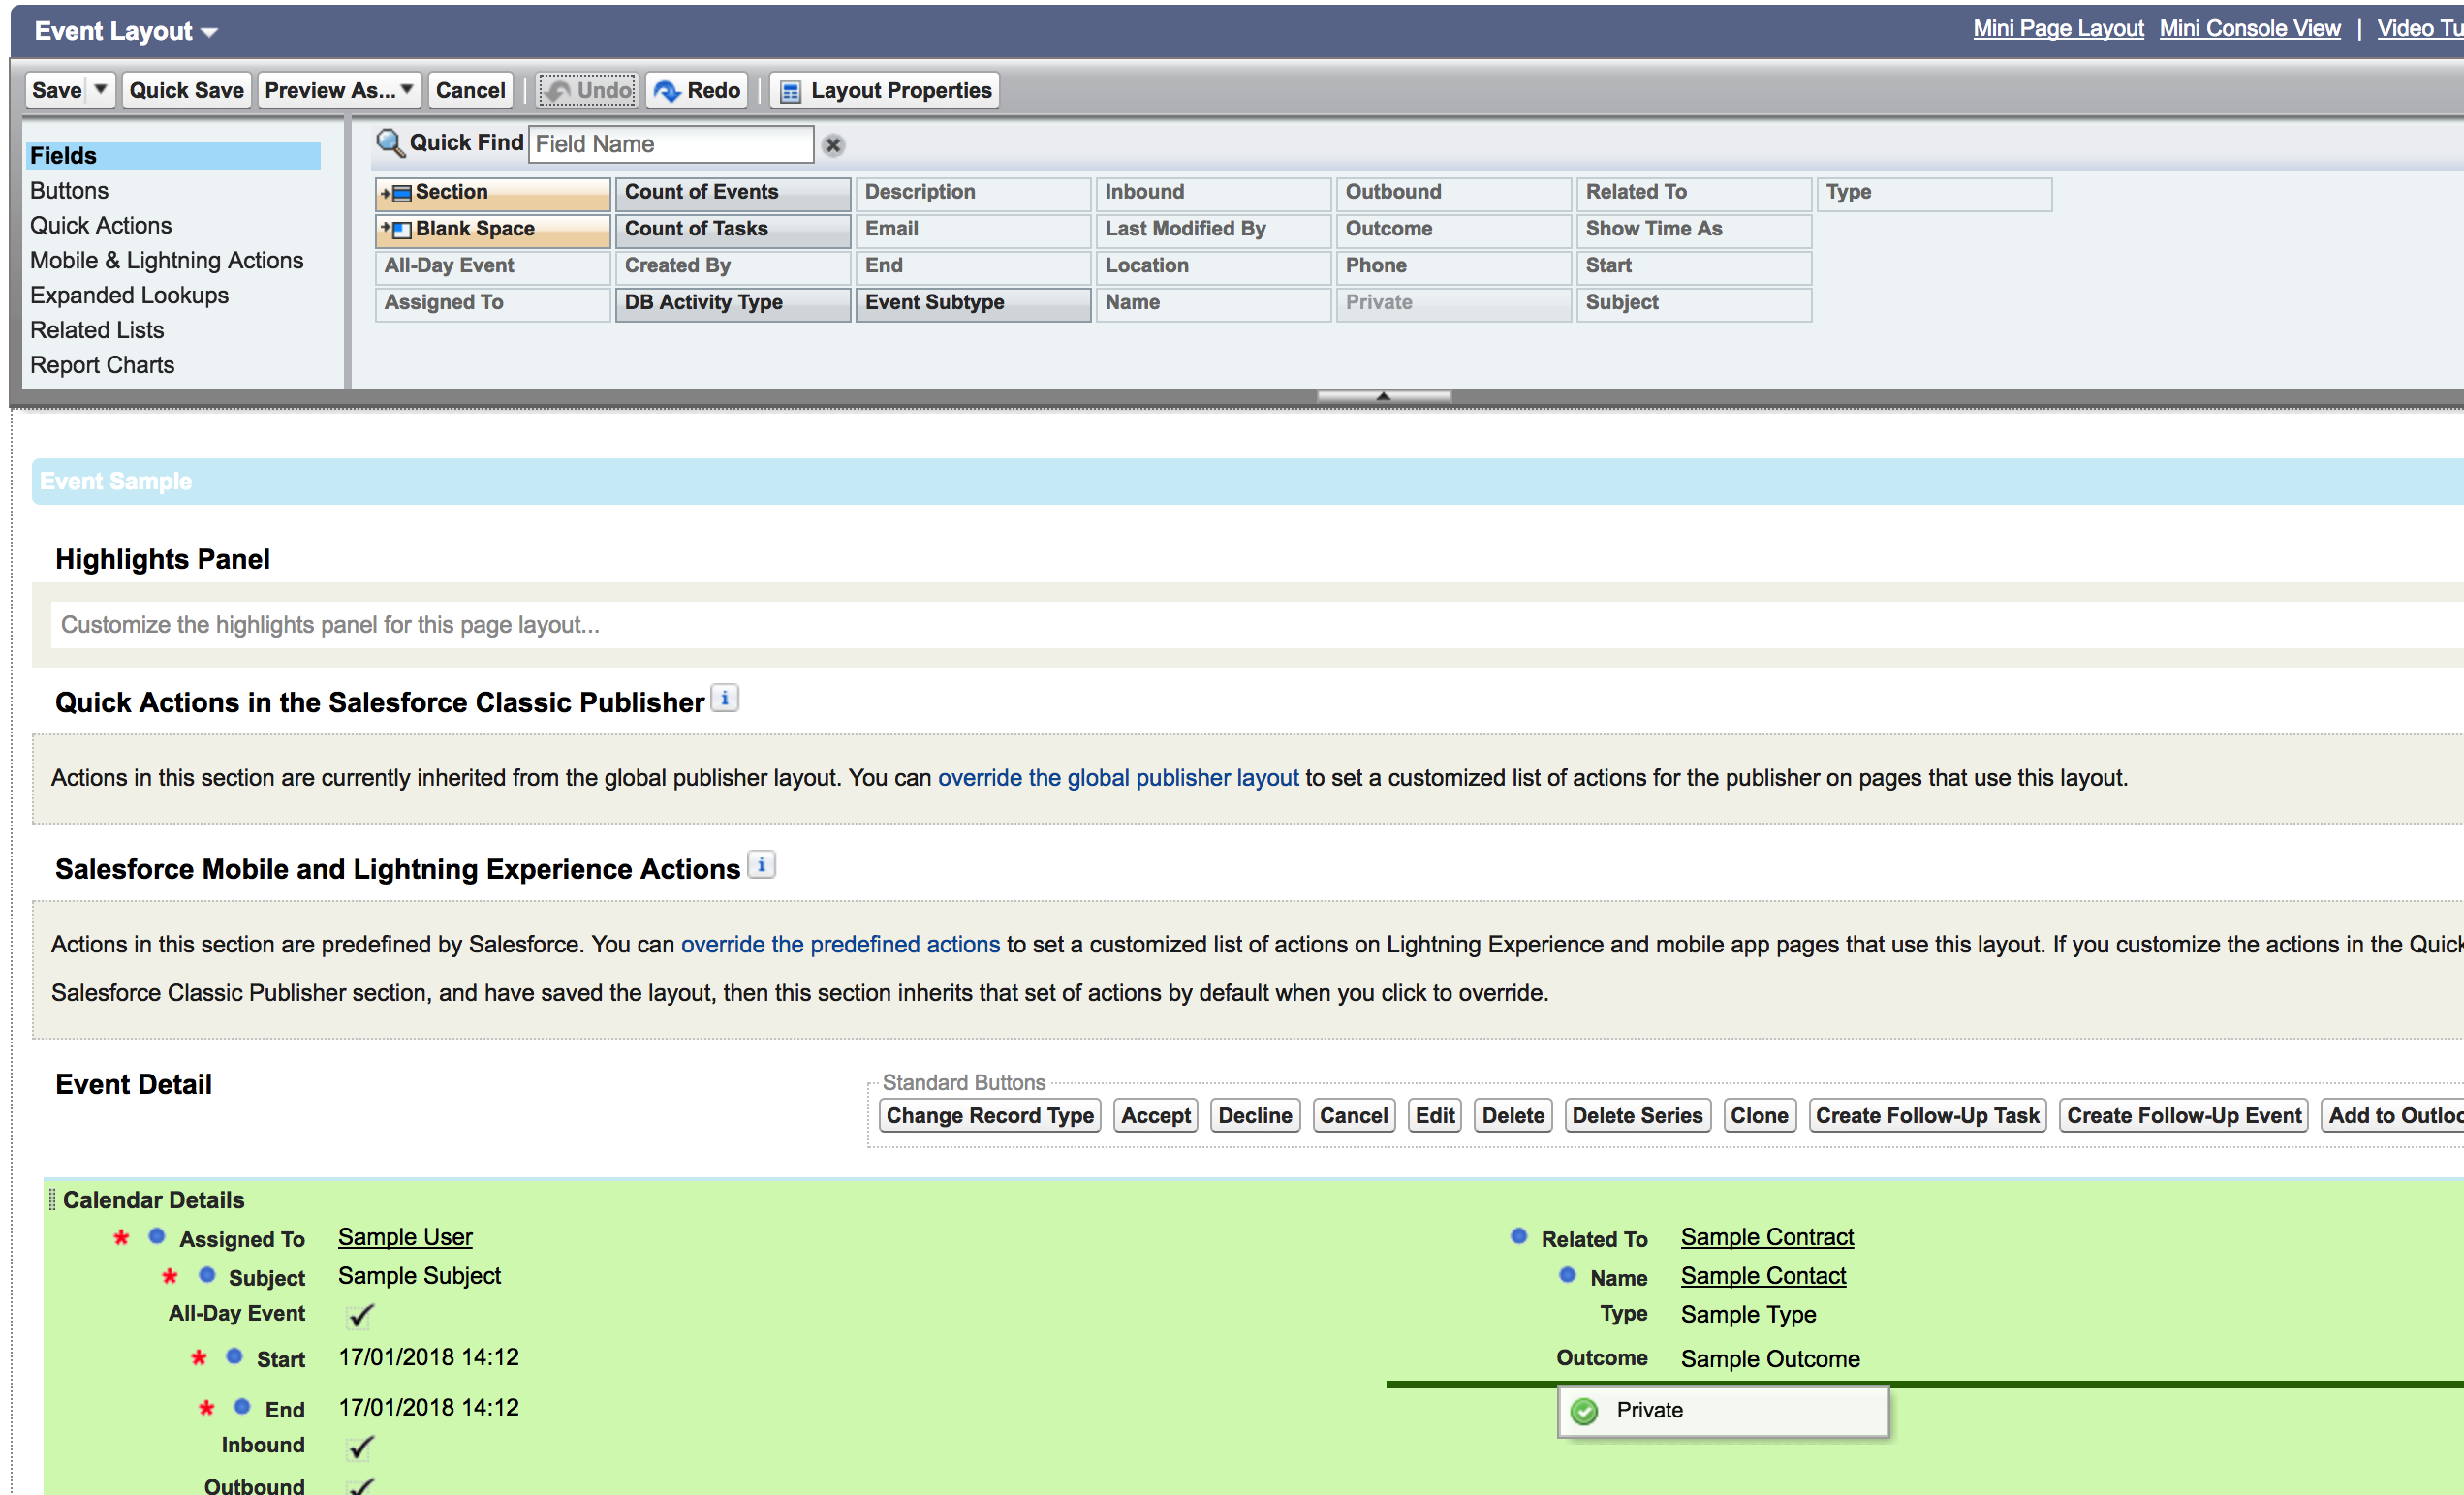Select Related Lists in palette sidebar
Screen dimensions: 2464x1495
pyautogui.click(x=97, y=330)
